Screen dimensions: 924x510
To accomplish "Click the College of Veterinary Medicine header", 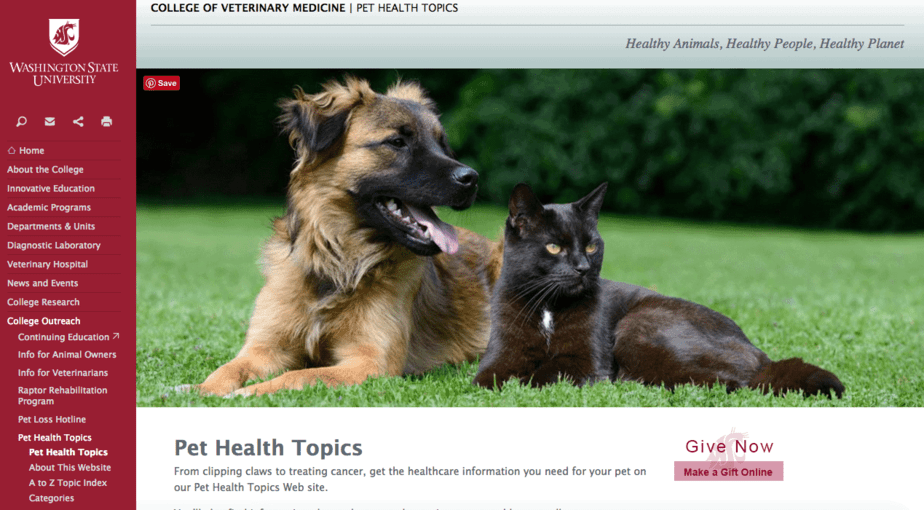I will click(x=248, y=8).
